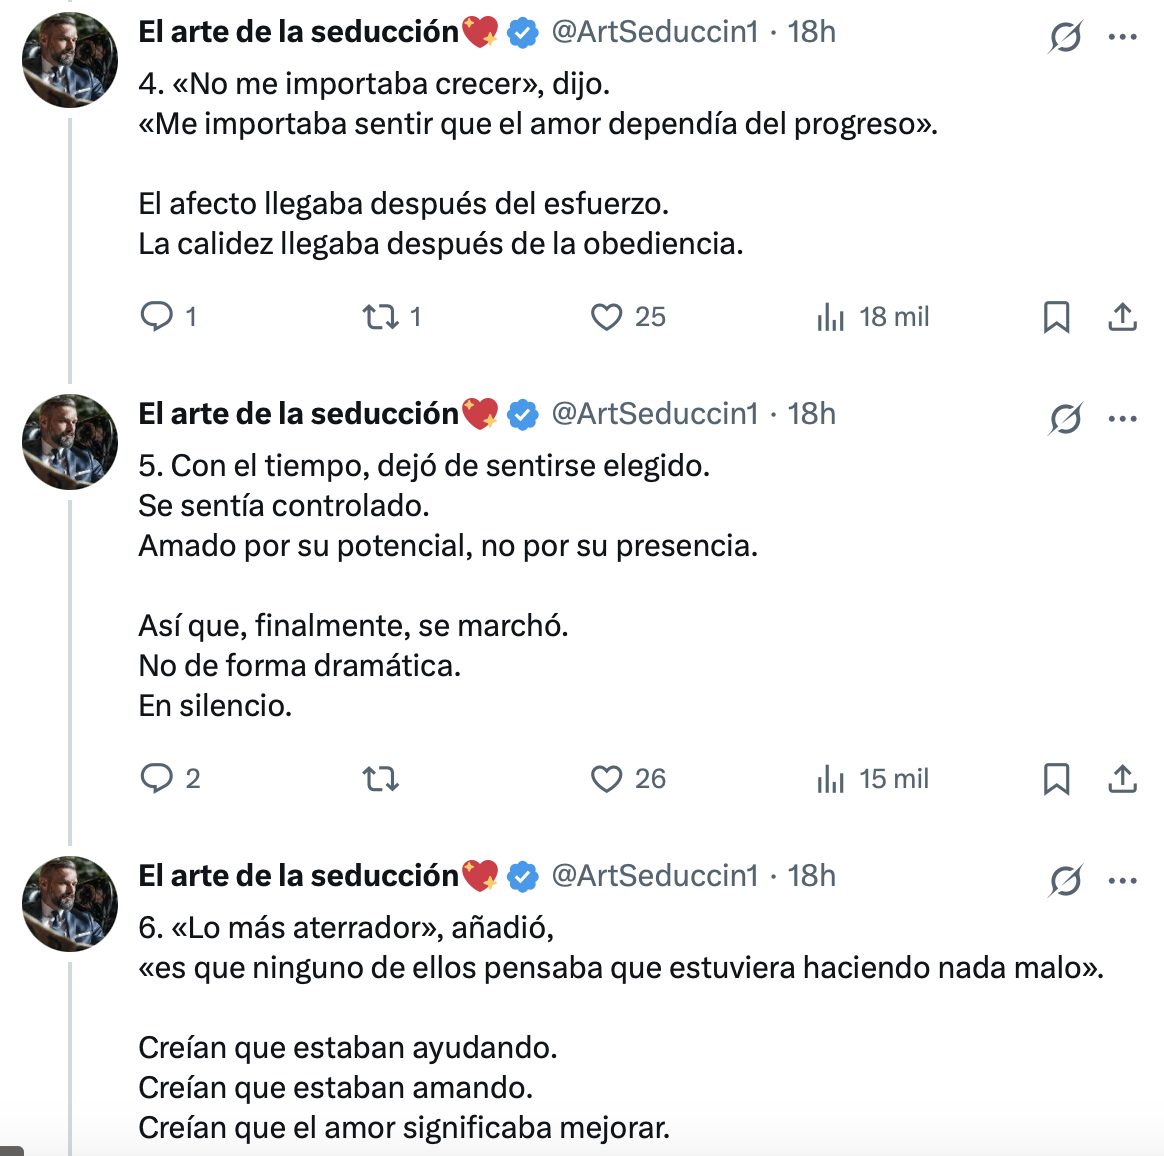Retweet tweet 4 with 1 repost
Viewport: 1164px width, 1156px height.
coord(380,317)
